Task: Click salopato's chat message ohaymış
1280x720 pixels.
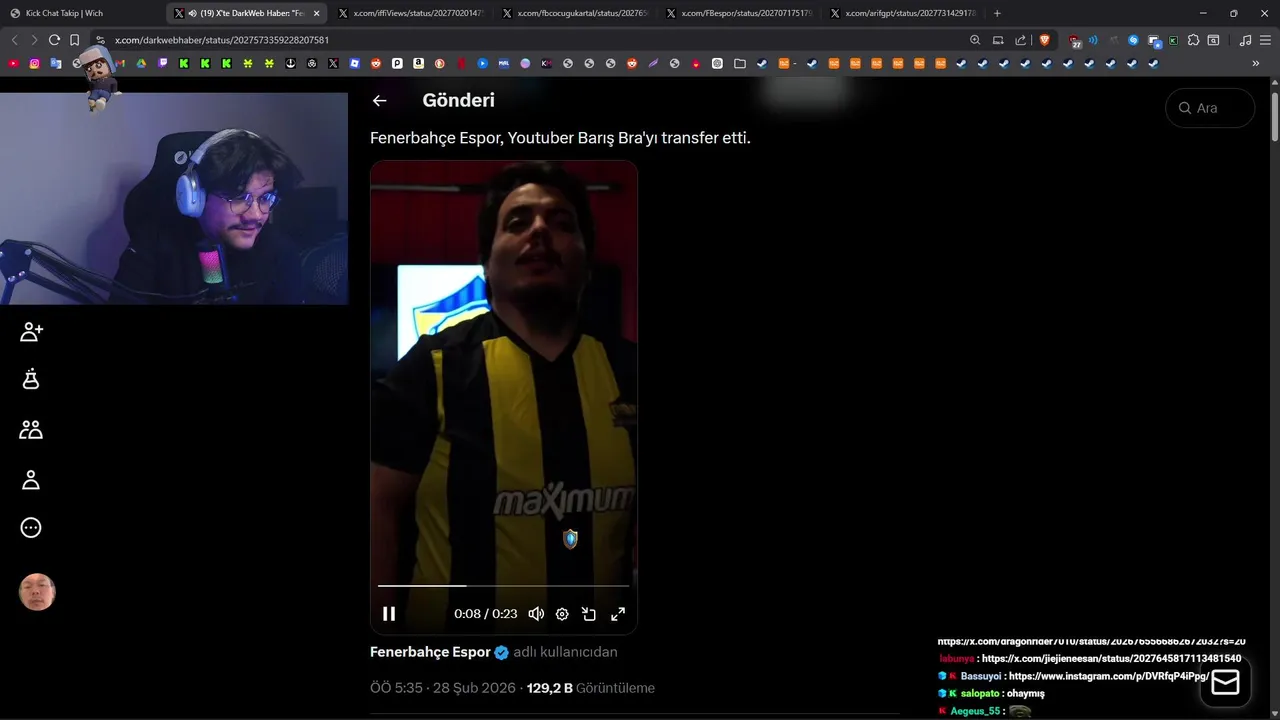Action: tap(1024, 693)
